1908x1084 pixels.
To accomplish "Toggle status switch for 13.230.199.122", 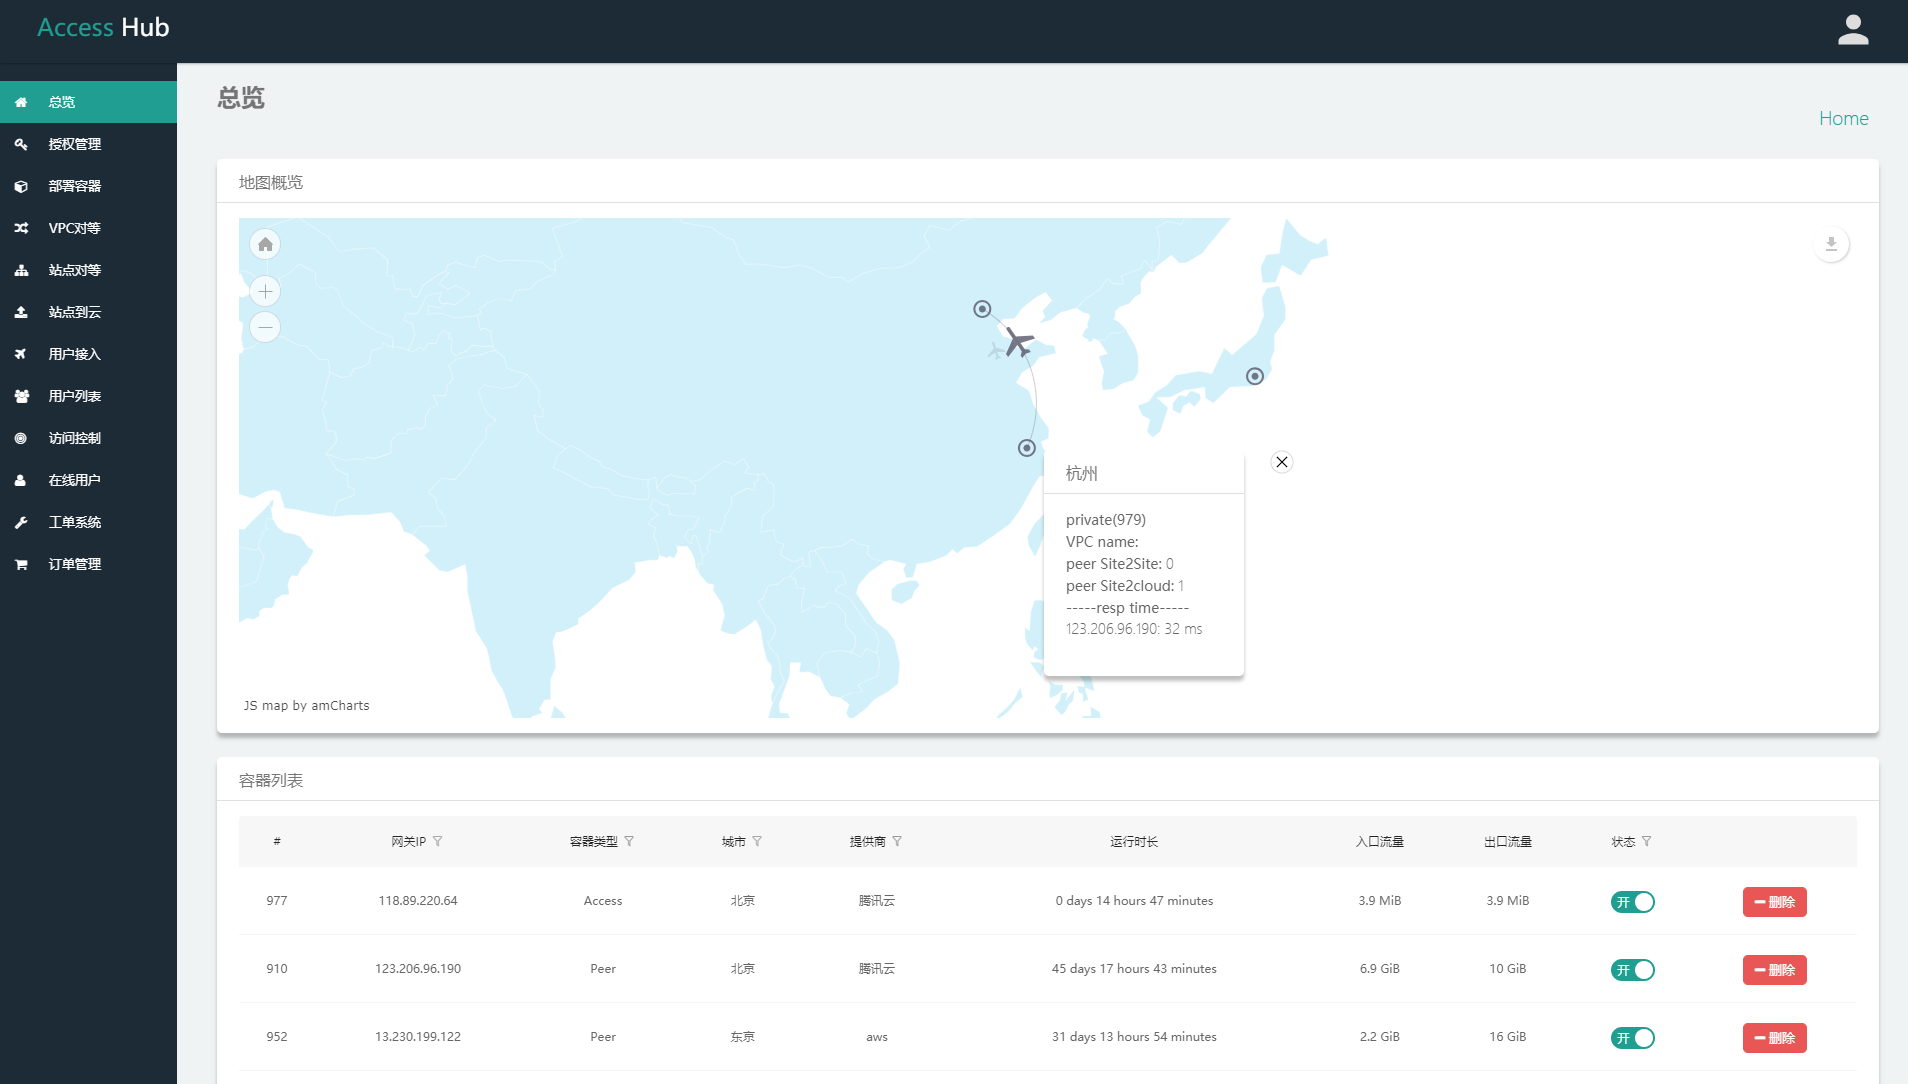I will pyautogui.click(x=1633, y=1038).
